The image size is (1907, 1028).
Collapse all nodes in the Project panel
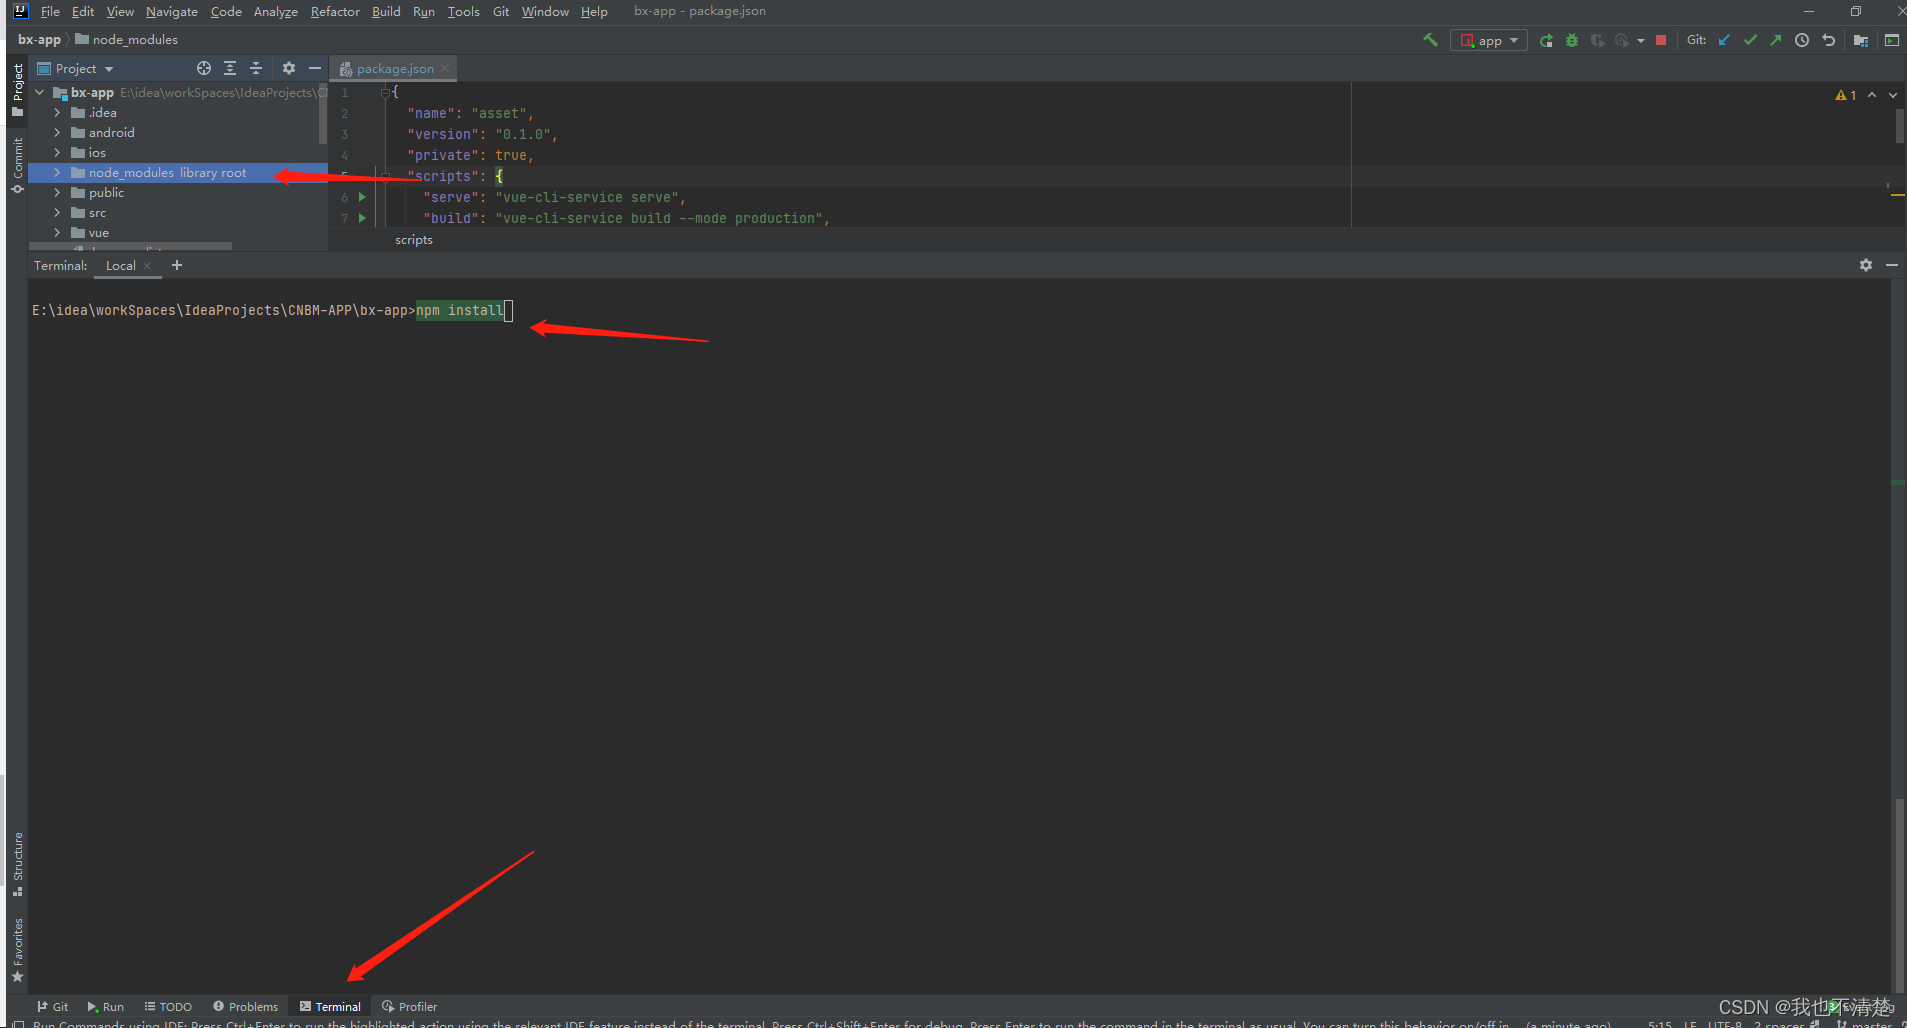(256, 68)
